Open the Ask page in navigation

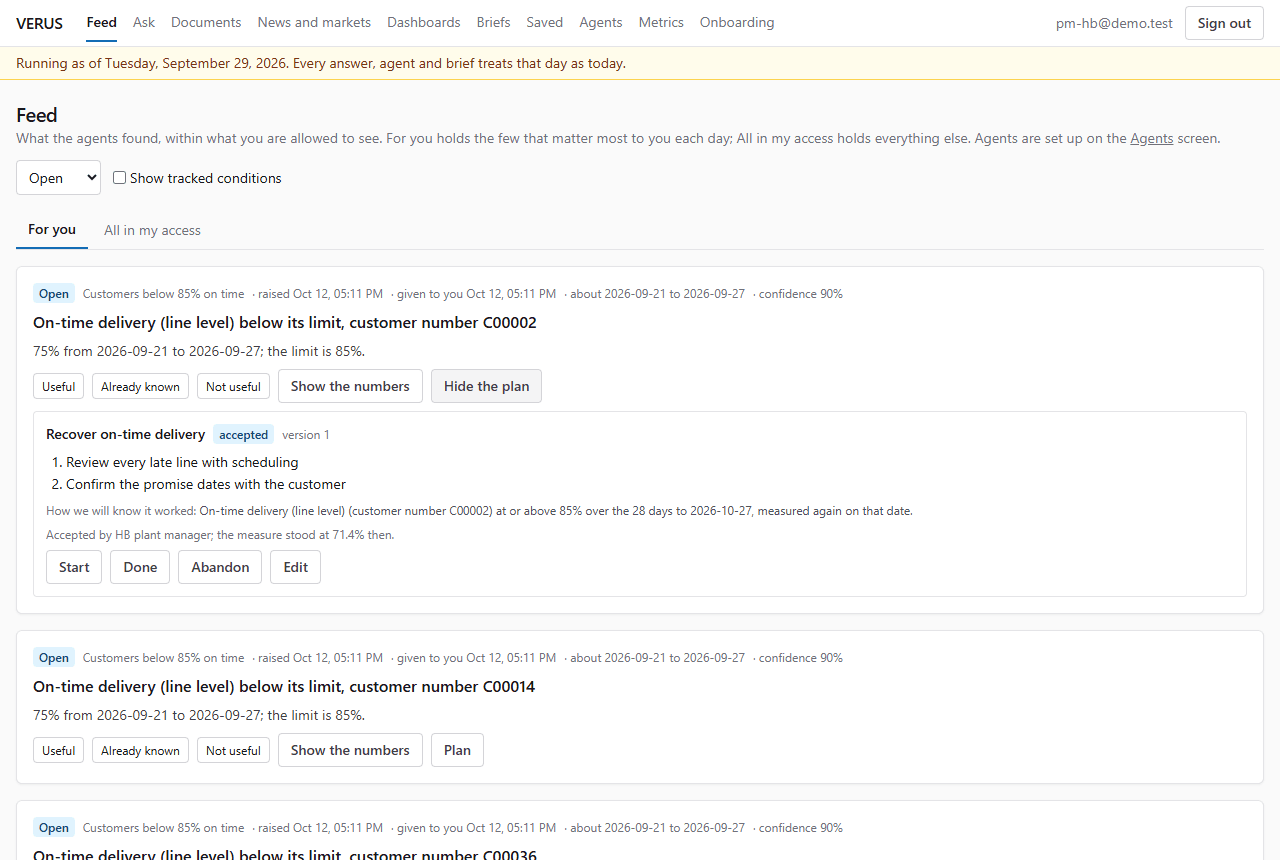pyautogui.click(x=144, y=22)
